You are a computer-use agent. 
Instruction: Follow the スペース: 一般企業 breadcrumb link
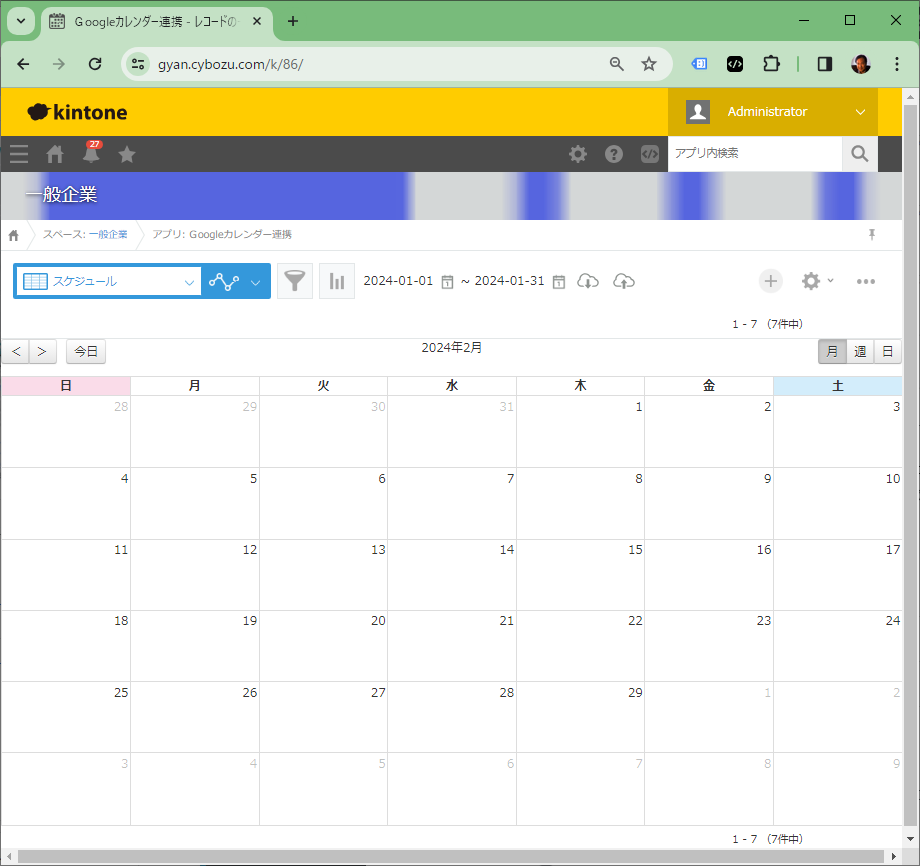point(85,235)
